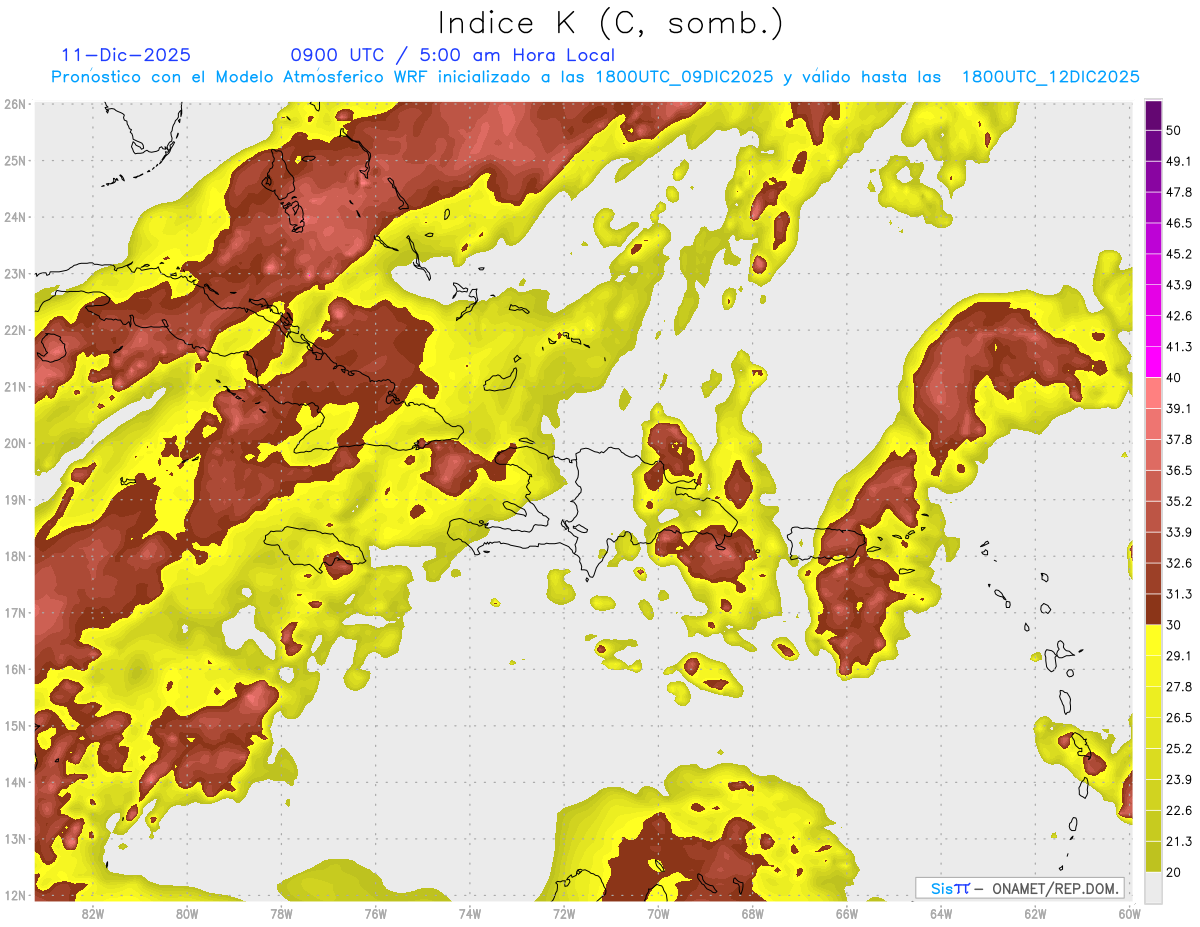Click the "0900 UTC / 5:00 am Hora Local" text

coord(452,56)
